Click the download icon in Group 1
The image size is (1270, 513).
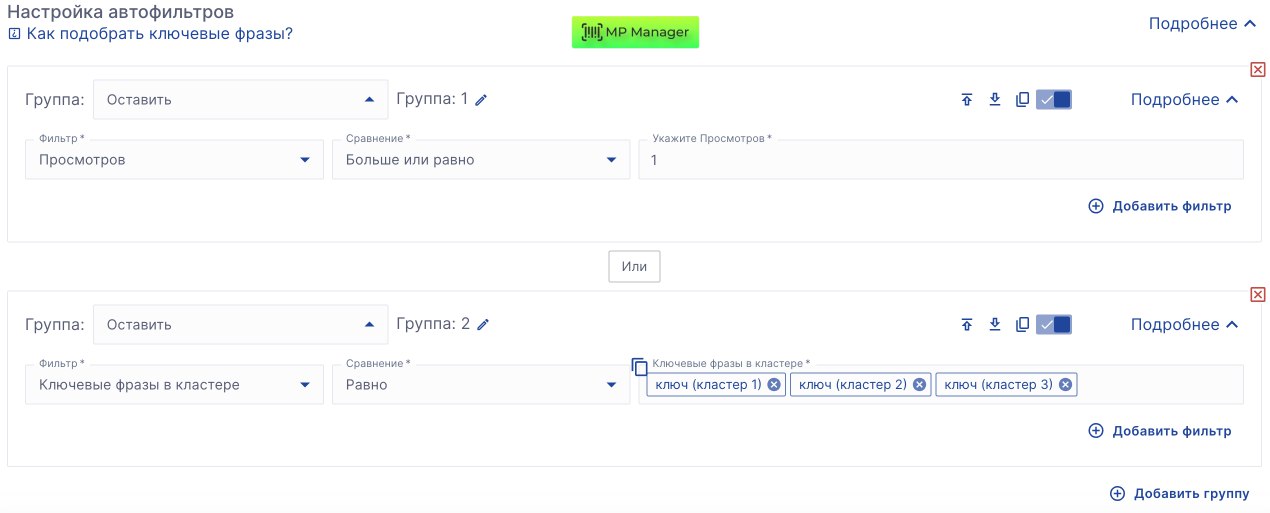point(995,100)
